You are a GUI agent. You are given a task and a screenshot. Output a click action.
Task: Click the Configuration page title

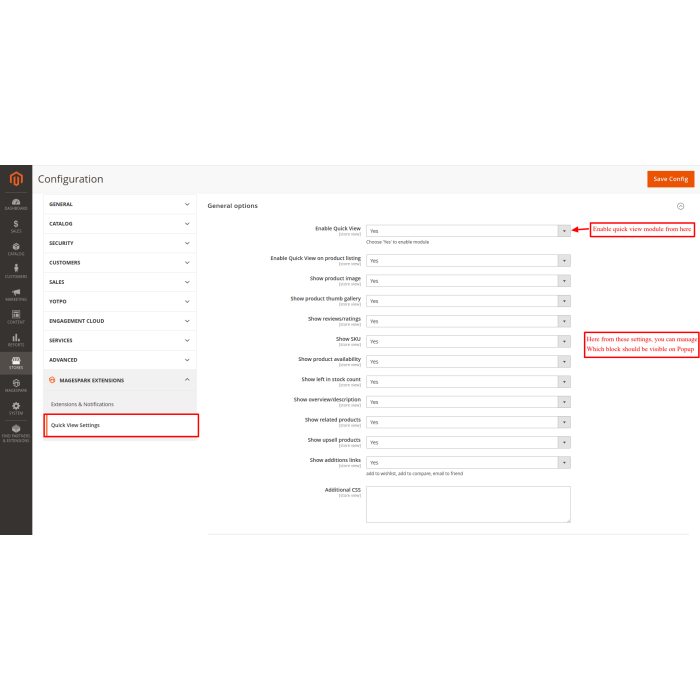coord(71,179)
